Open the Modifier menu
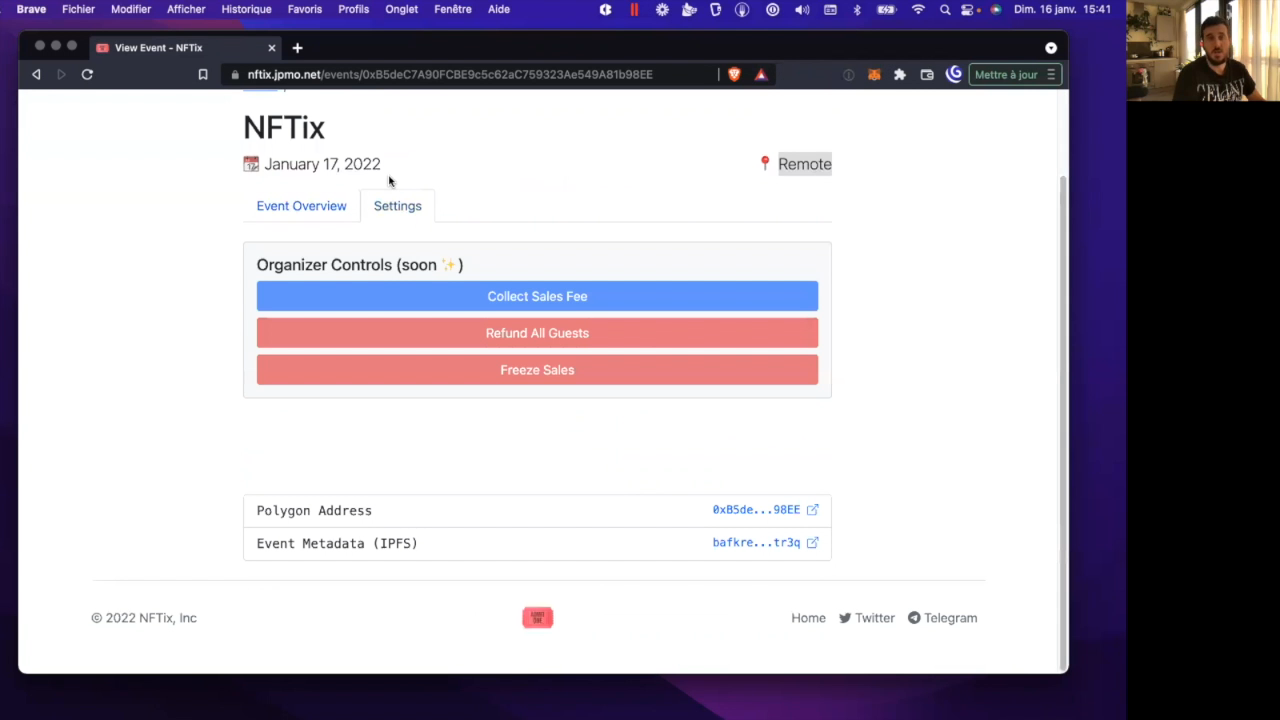Viewport: 1280px width, 720px height. pyautogui.click(x=131, y=9)
